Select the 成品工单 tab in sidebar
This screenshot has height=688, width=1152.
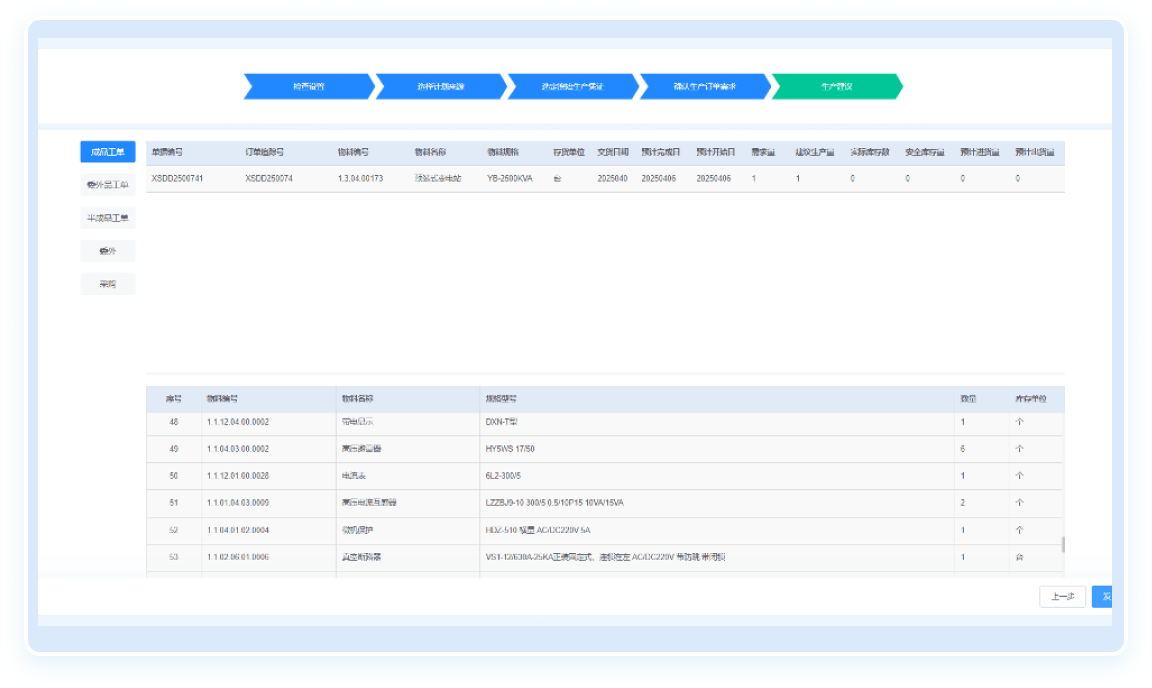[x=108, y=152]
